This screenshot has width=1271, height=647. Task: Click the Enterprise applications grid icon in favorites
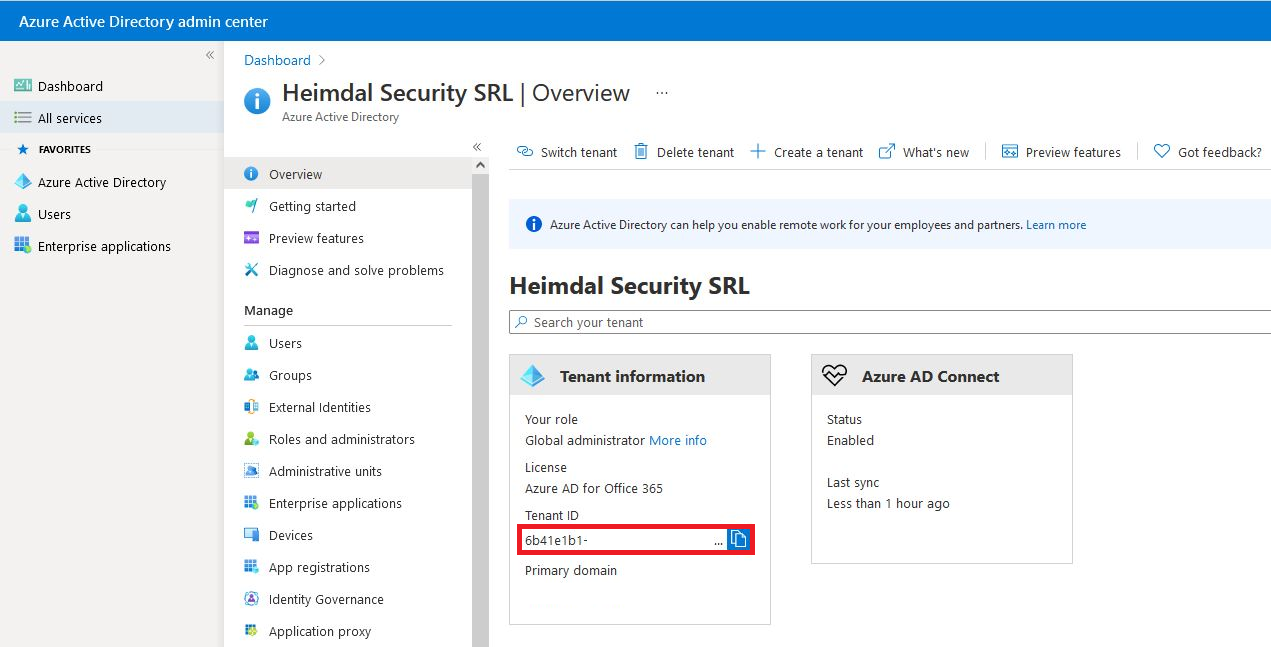[22, 246]
